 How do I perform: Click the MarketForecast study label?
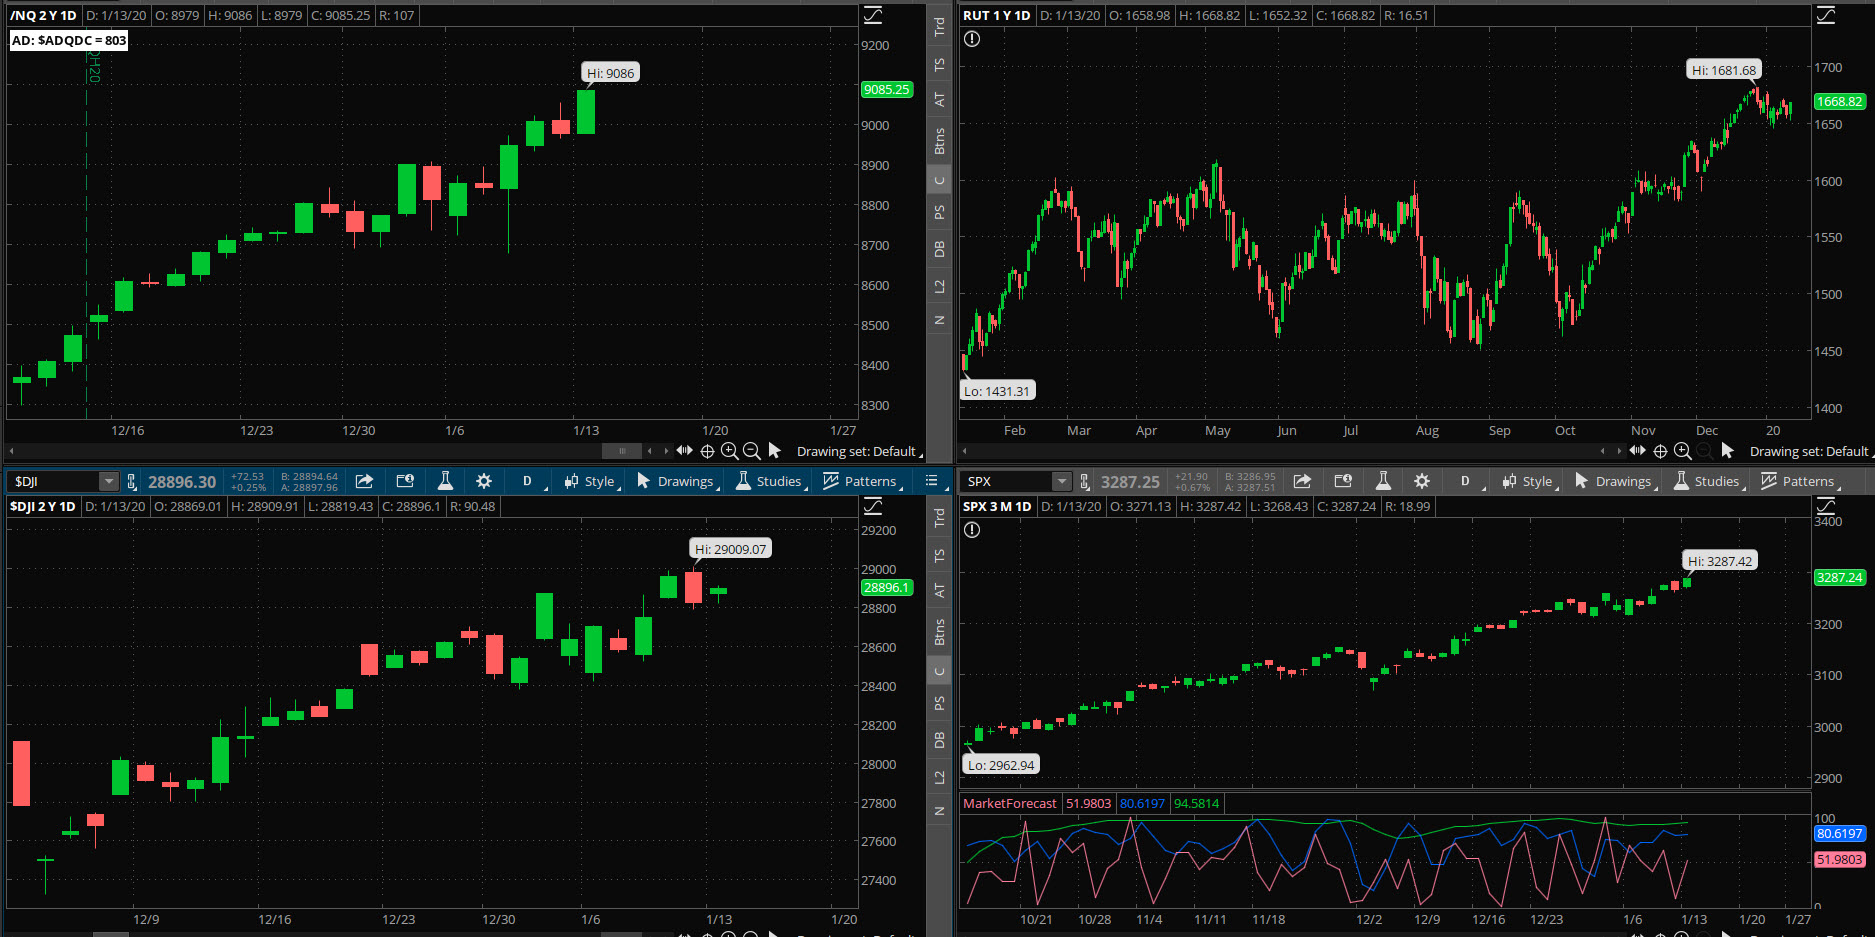(1009, 803)
